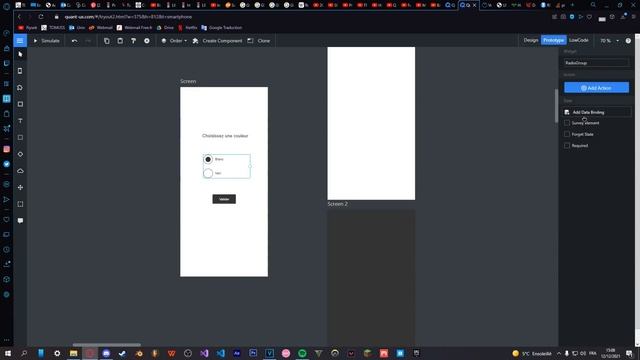This screenshot has width=640, height=360.
Task: Click Add Data Binding
Action: coord(596,112)
